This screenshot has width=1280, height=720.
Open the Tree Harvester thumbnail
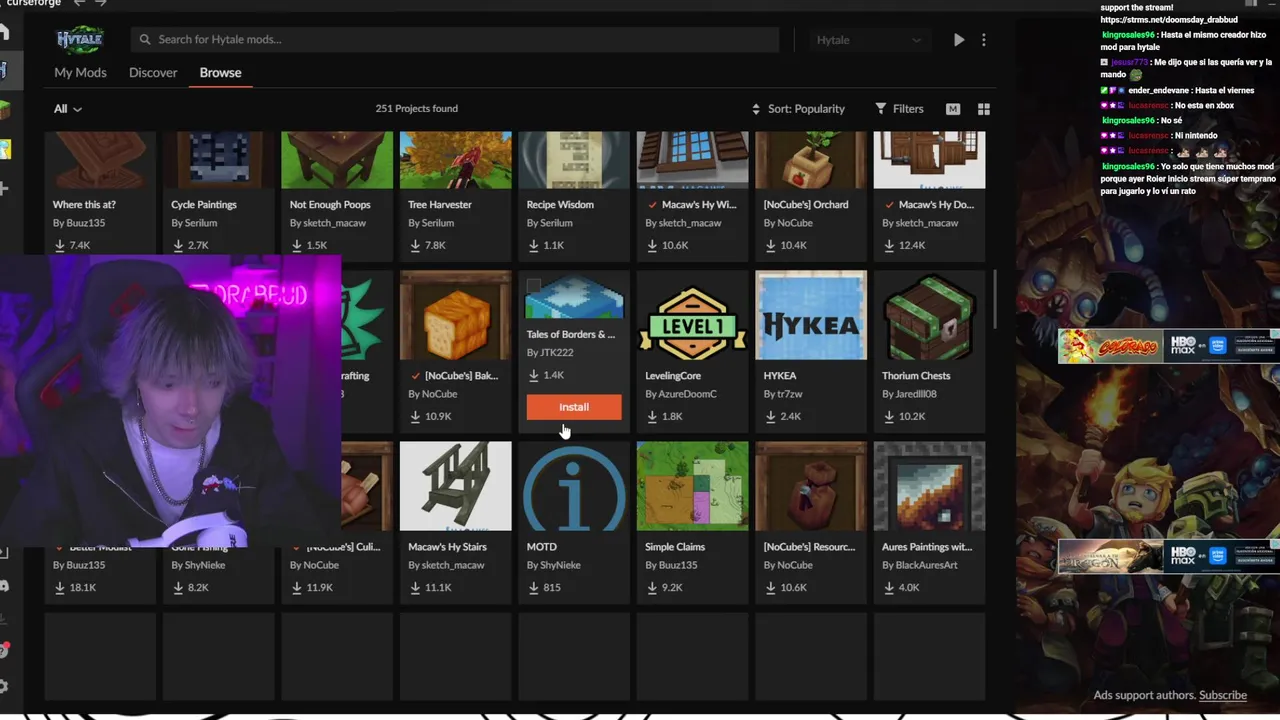[455, 160]
